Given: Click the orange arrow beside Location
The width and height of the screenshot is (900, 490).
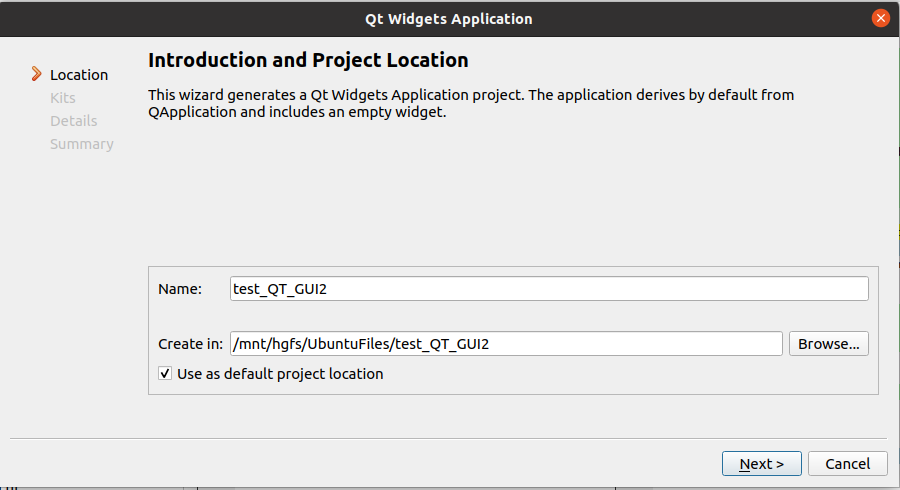Looking at the screenshot, I should [37, 74].
